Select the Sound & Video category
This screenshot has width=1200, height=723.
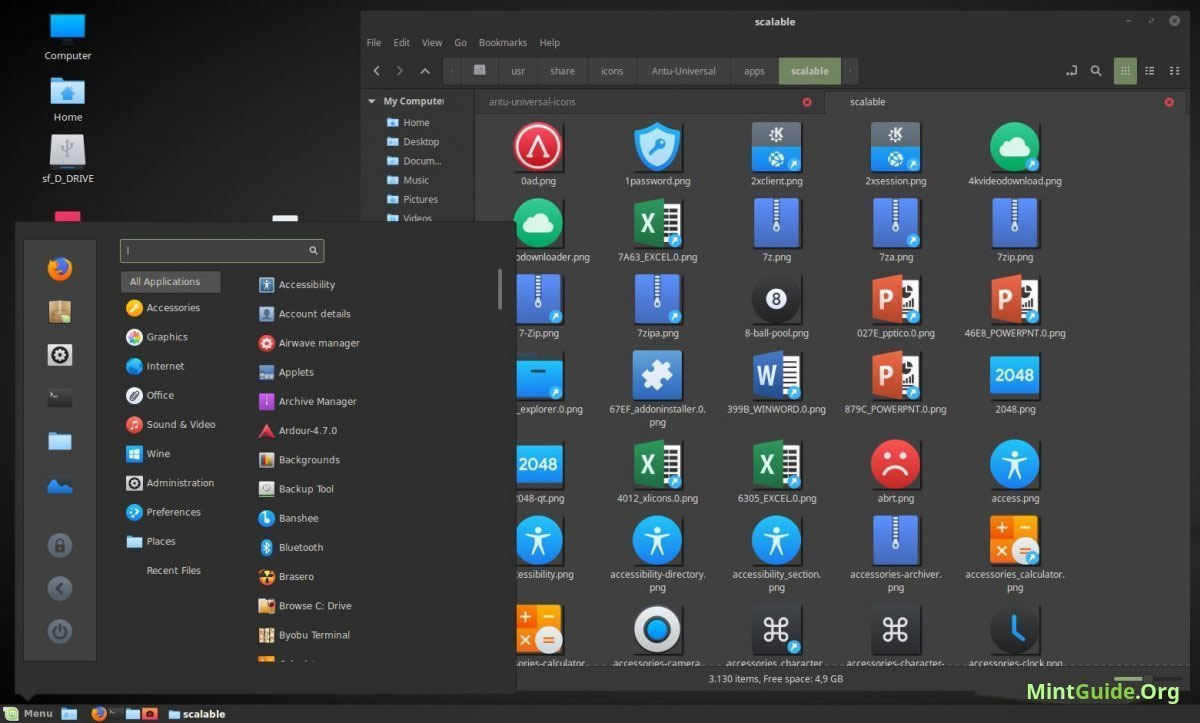[x=170, y=424]
